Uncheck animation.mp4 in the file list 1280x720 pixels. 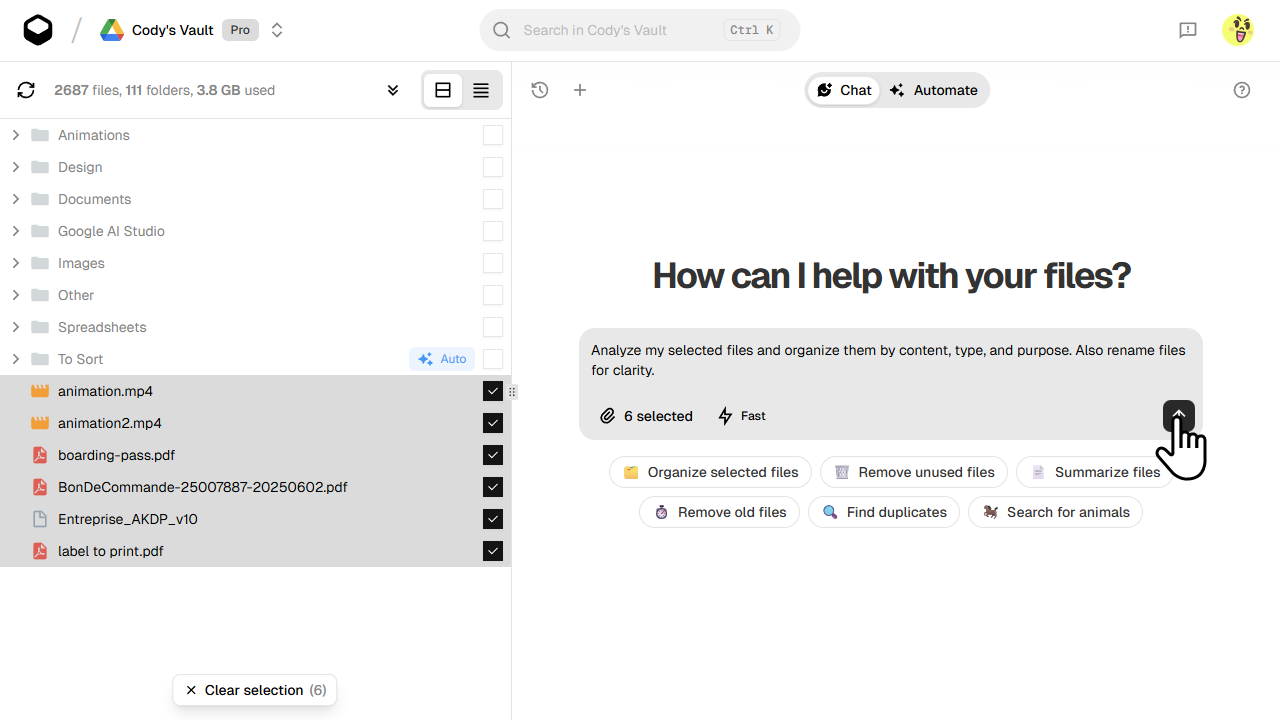click(492, 391)
